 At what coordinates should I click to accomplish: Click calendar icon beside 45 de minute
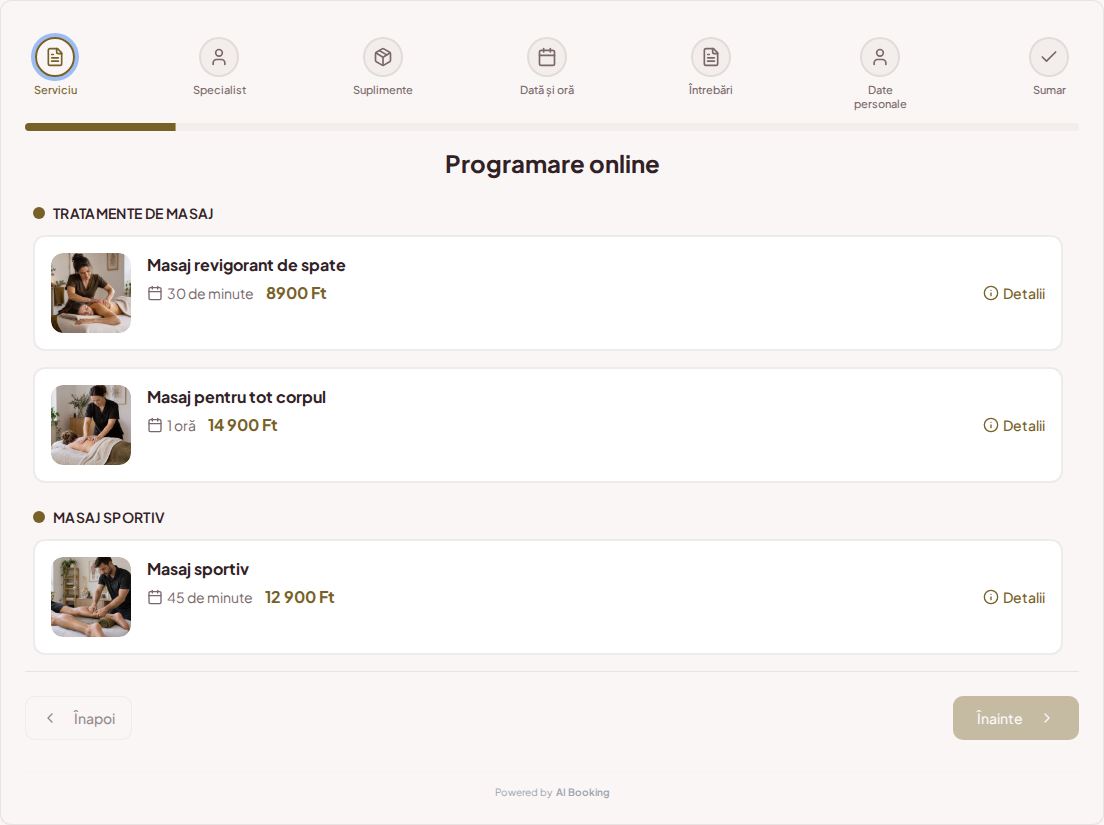click(155, 598)
